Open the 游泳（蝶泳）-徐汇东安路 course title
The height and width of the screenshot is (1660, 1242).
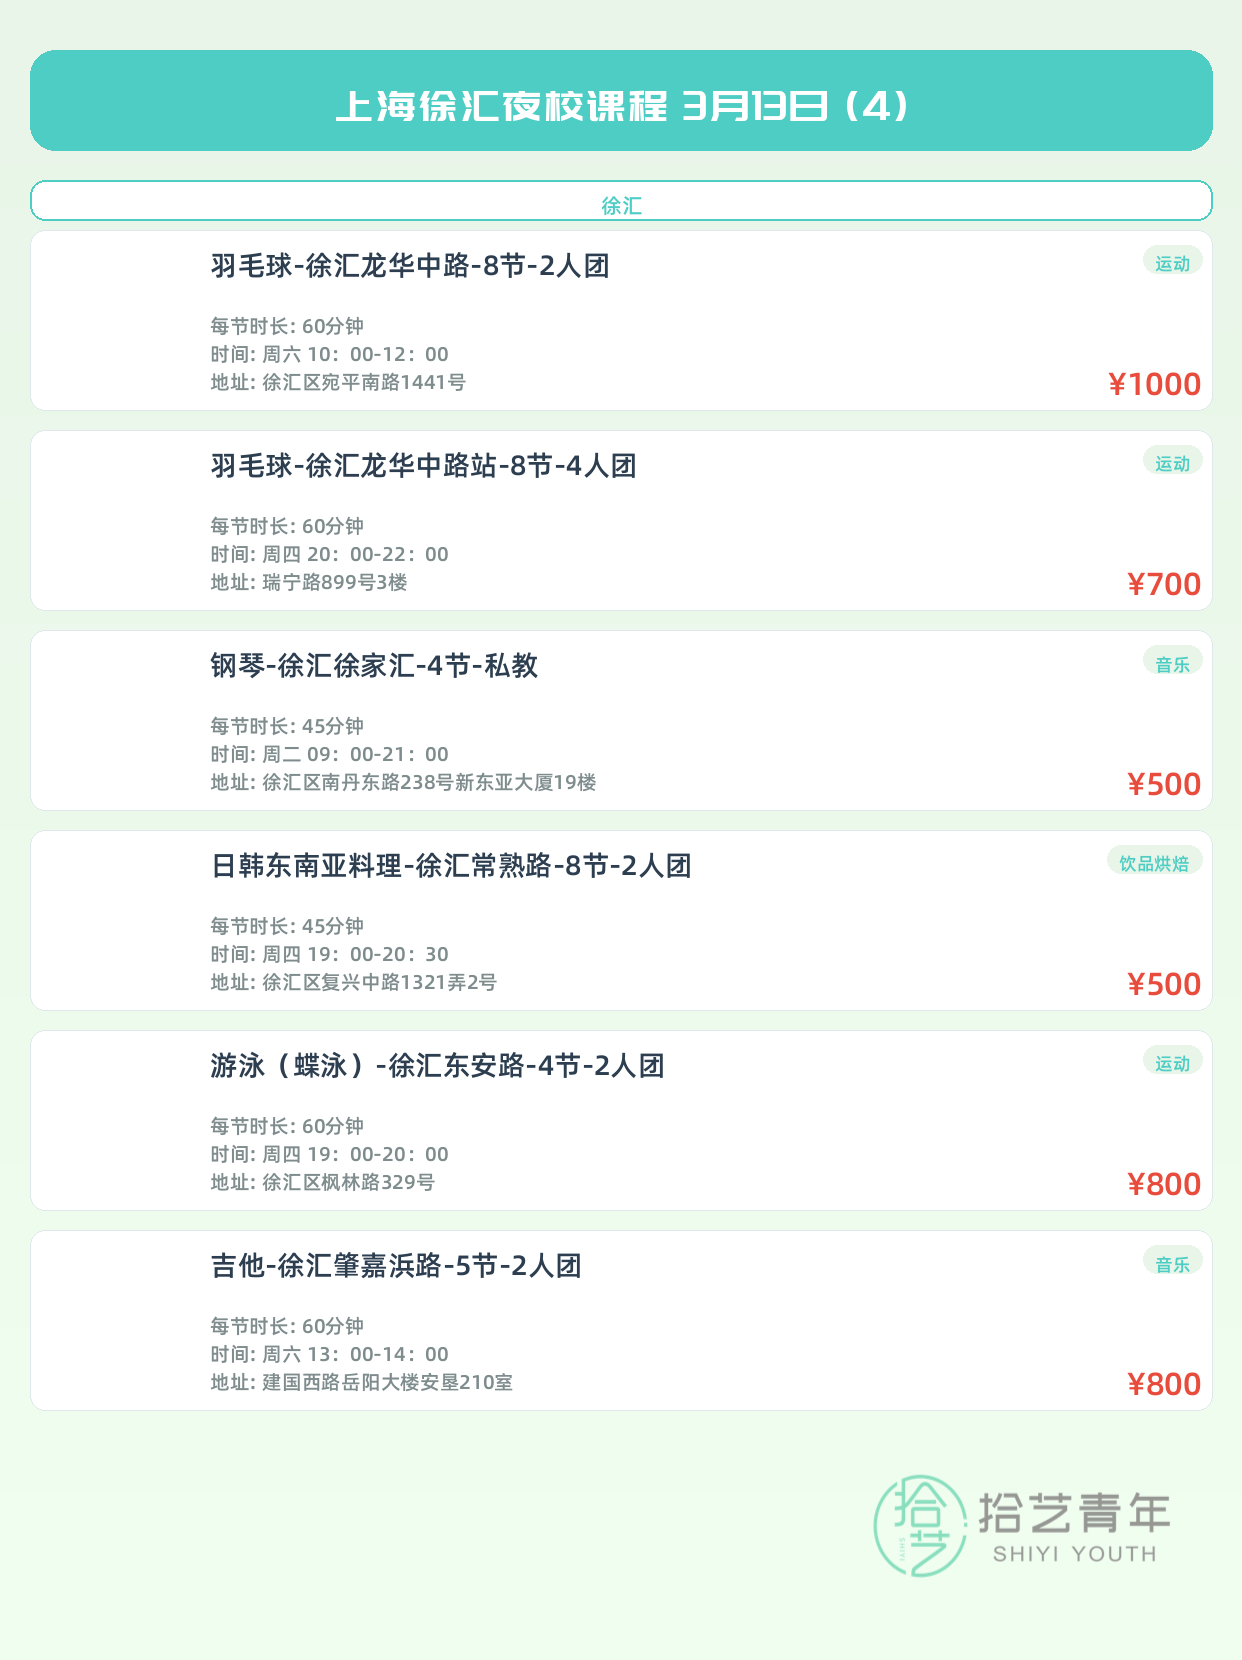[437, 1066]
